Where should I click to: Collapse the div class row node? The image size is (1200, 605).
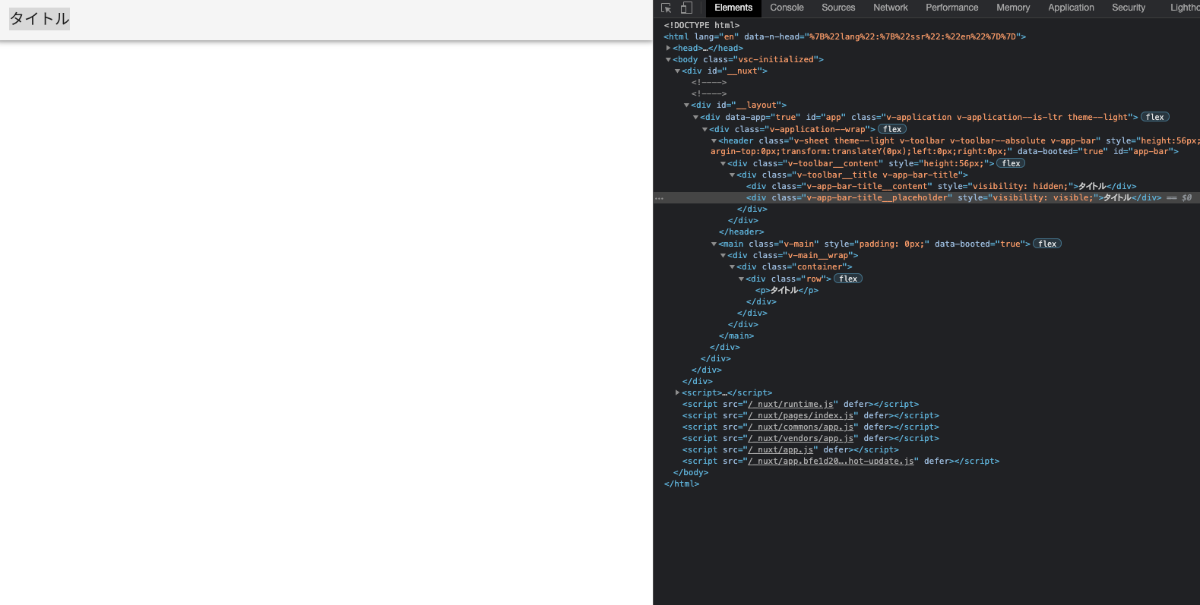(741, 279)
